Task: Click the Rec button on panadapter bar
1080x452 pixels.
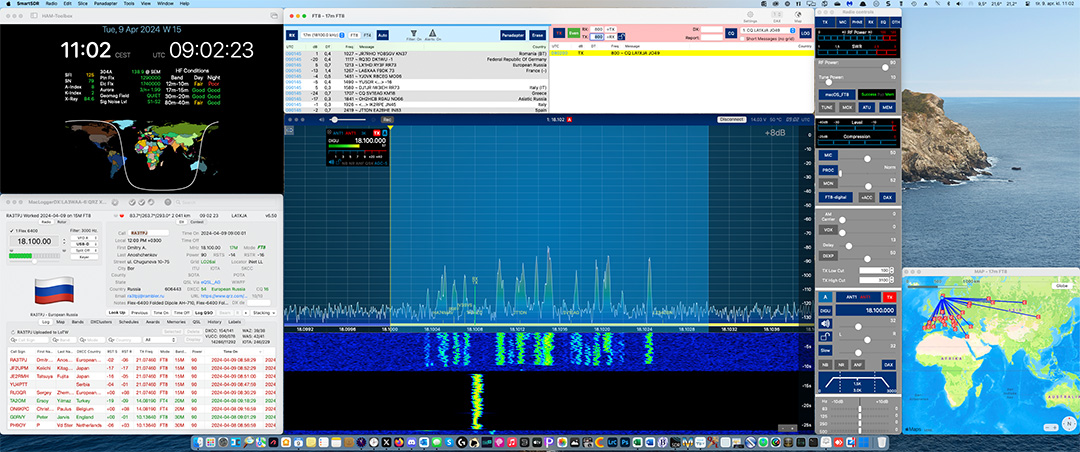Action: tap(387, 119)
